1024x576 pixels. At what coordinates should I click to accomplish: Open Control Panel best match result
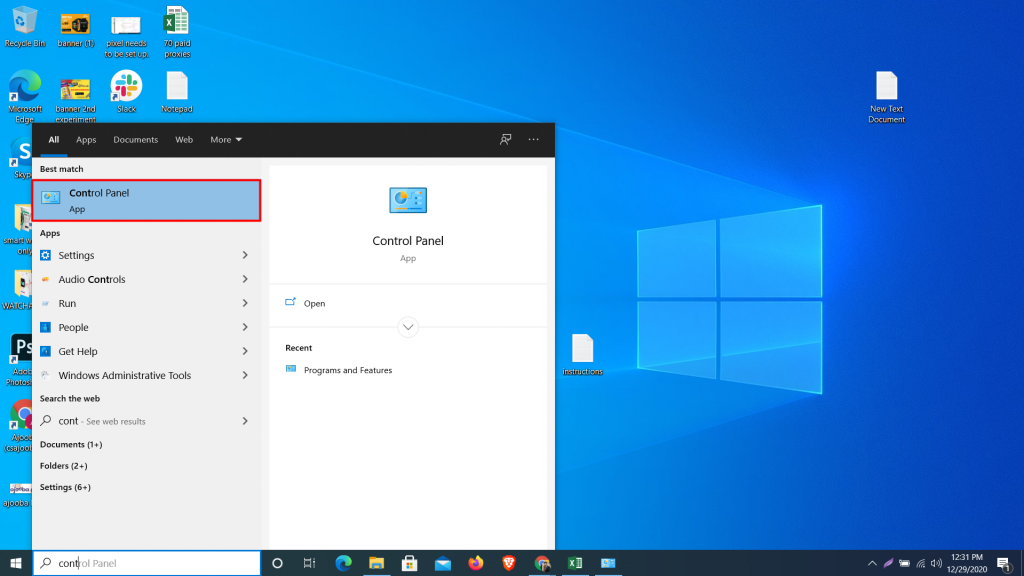click(147, 200)
